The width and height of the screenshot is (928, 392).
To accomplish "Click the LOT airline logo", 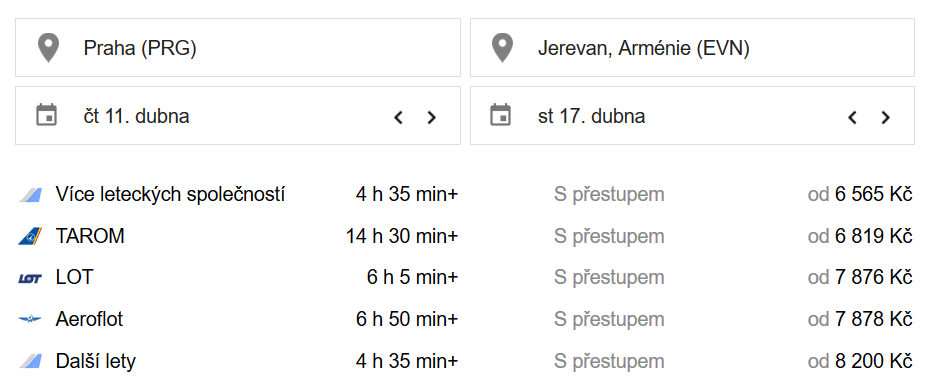I will [30, 278].
